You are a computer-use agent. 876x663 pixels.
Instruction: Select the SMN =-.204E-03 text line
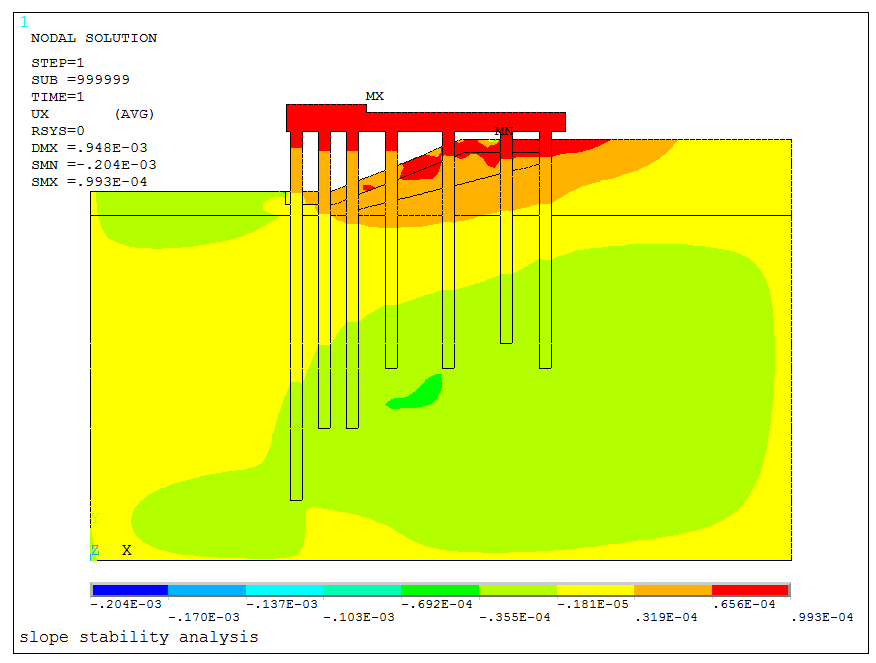tap(93, 165)
